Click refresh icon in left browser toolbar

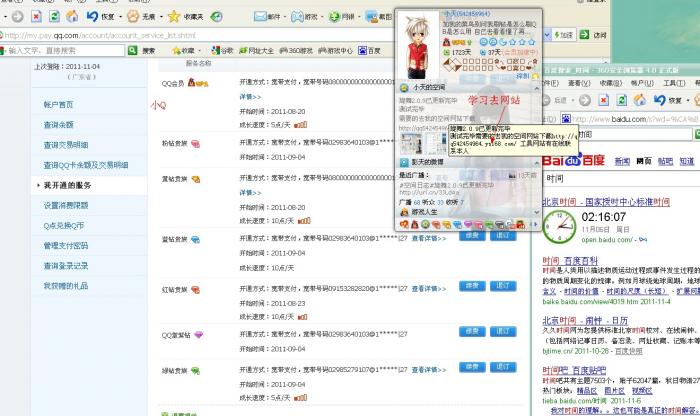54,17
